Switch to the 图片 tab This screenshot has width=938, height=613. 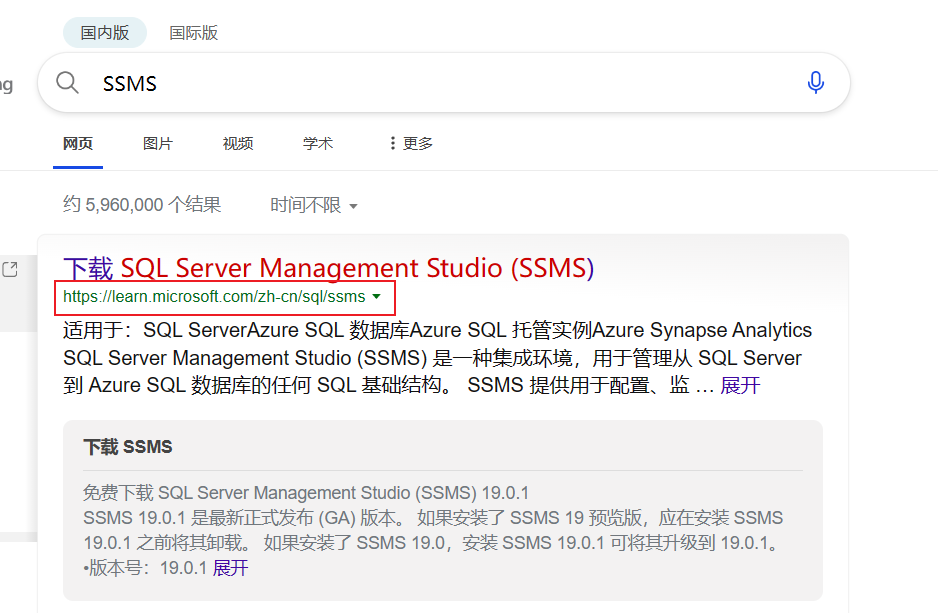pos(158,143)
